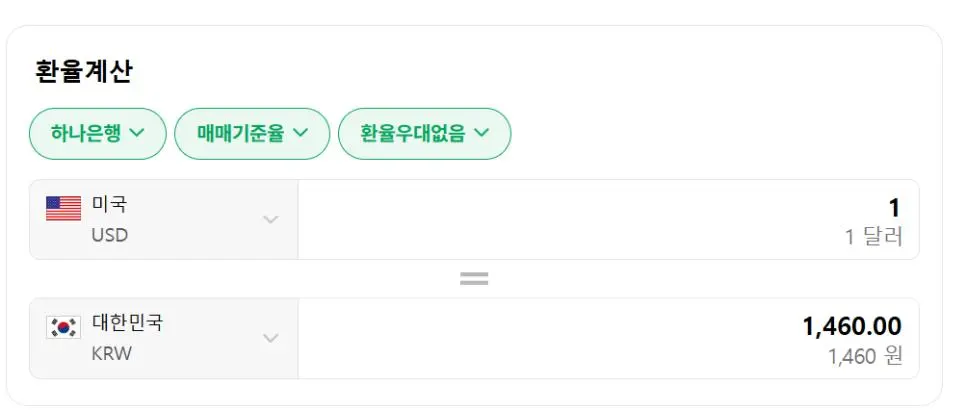Click the equals sign between currencies
This screenshot has height=410, width=966.
coord(473,279)
